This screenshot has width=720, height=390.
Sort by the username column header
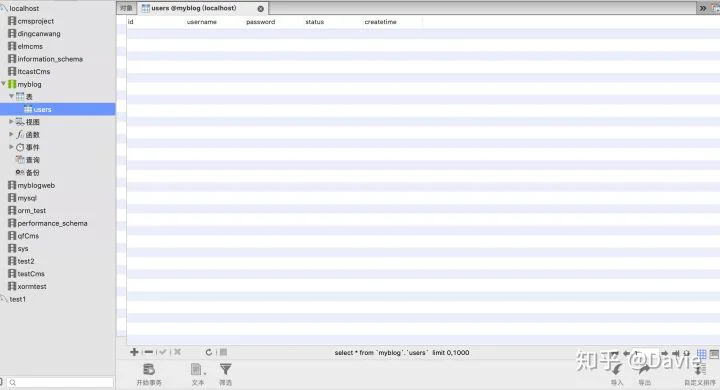pos(202,22)
